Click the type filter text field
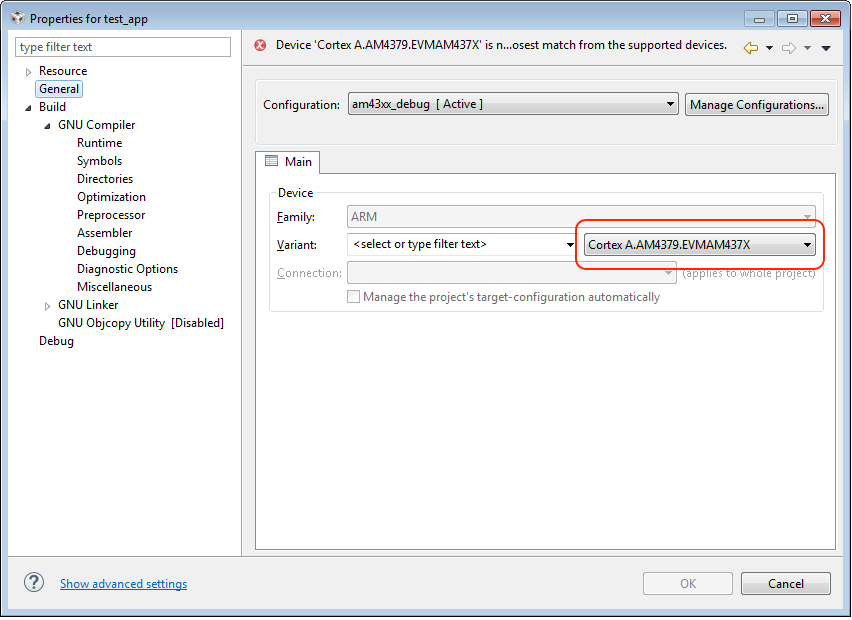 [123, 47]
